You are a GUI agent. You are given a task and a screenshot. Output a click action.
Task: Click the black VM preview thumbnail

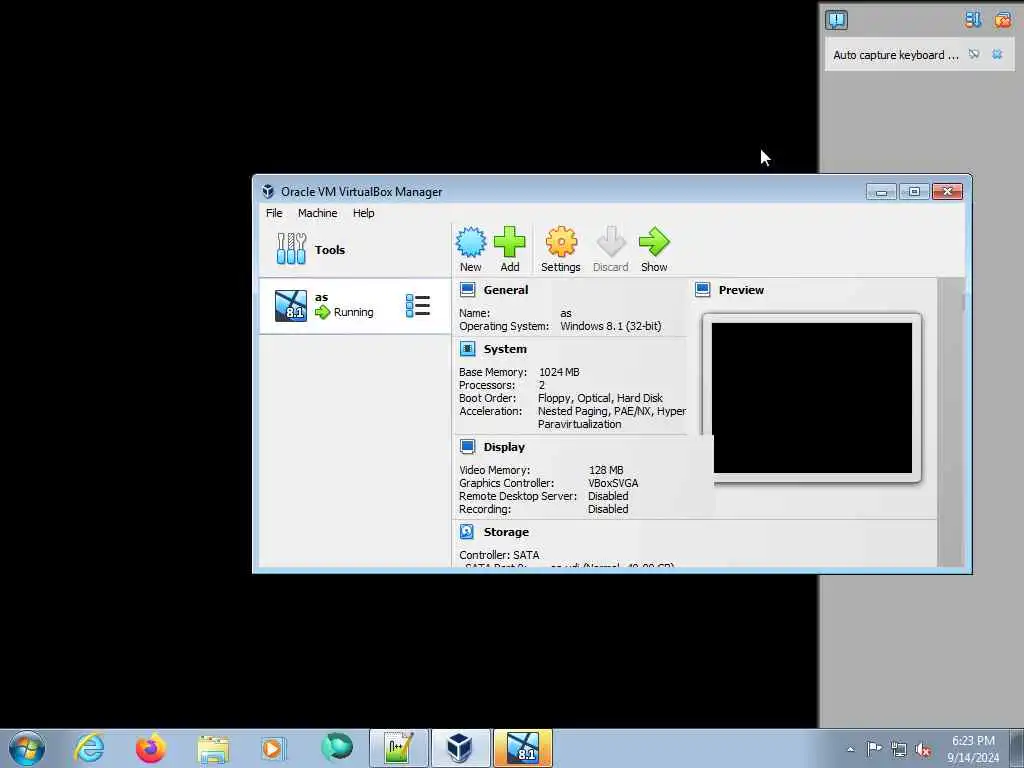[x=812, y=398]
